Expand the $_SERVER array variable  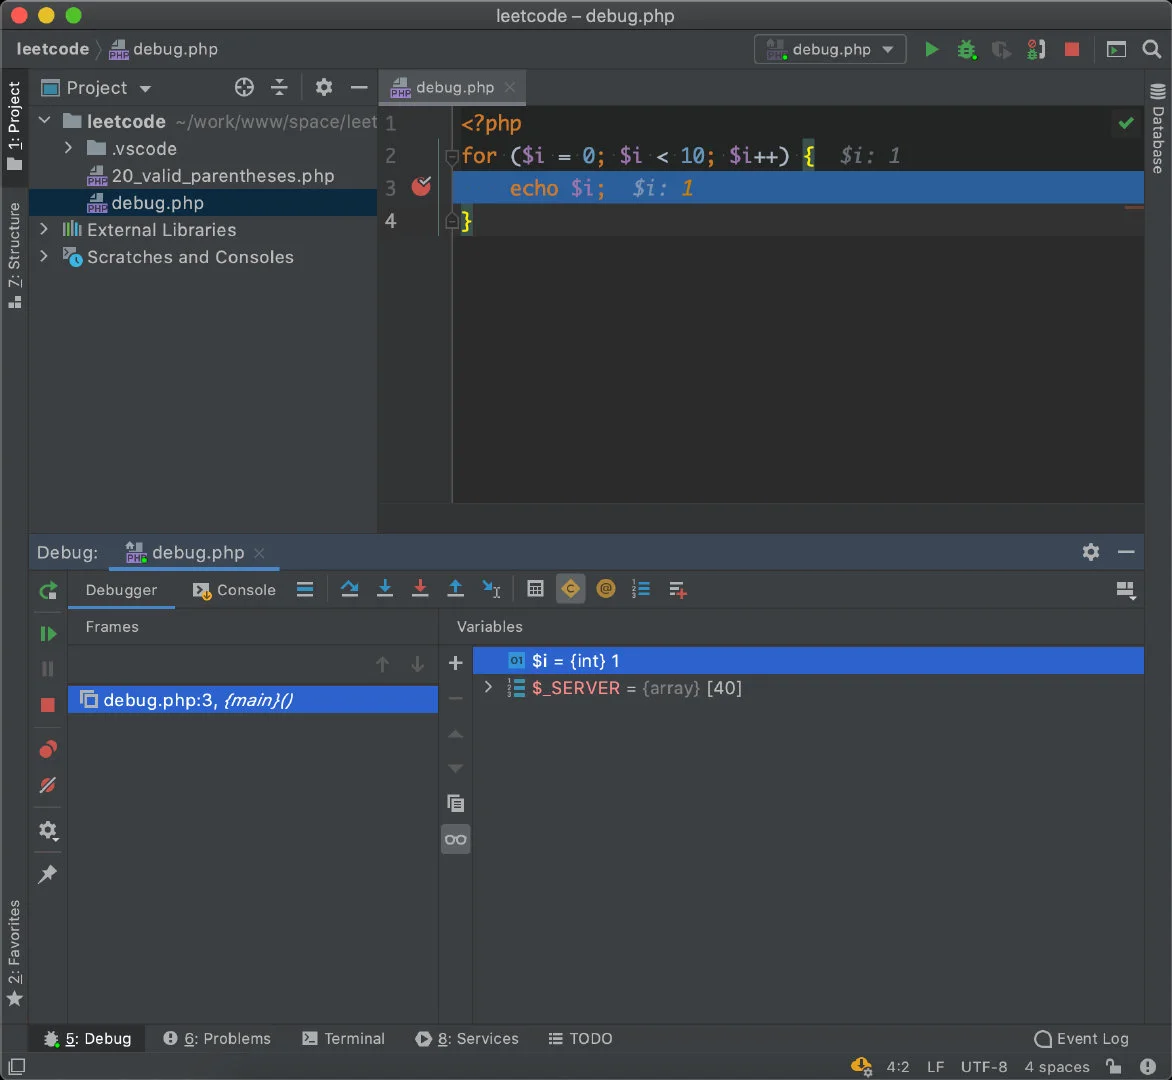pyautogui.click(x=488, y=688)
